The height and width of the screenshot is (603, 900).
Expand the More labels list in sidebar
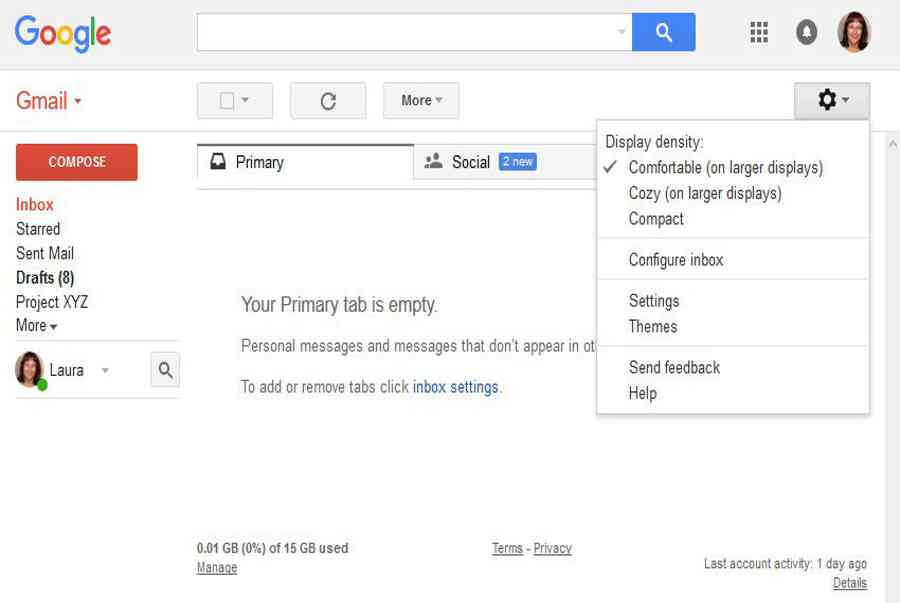37,325
